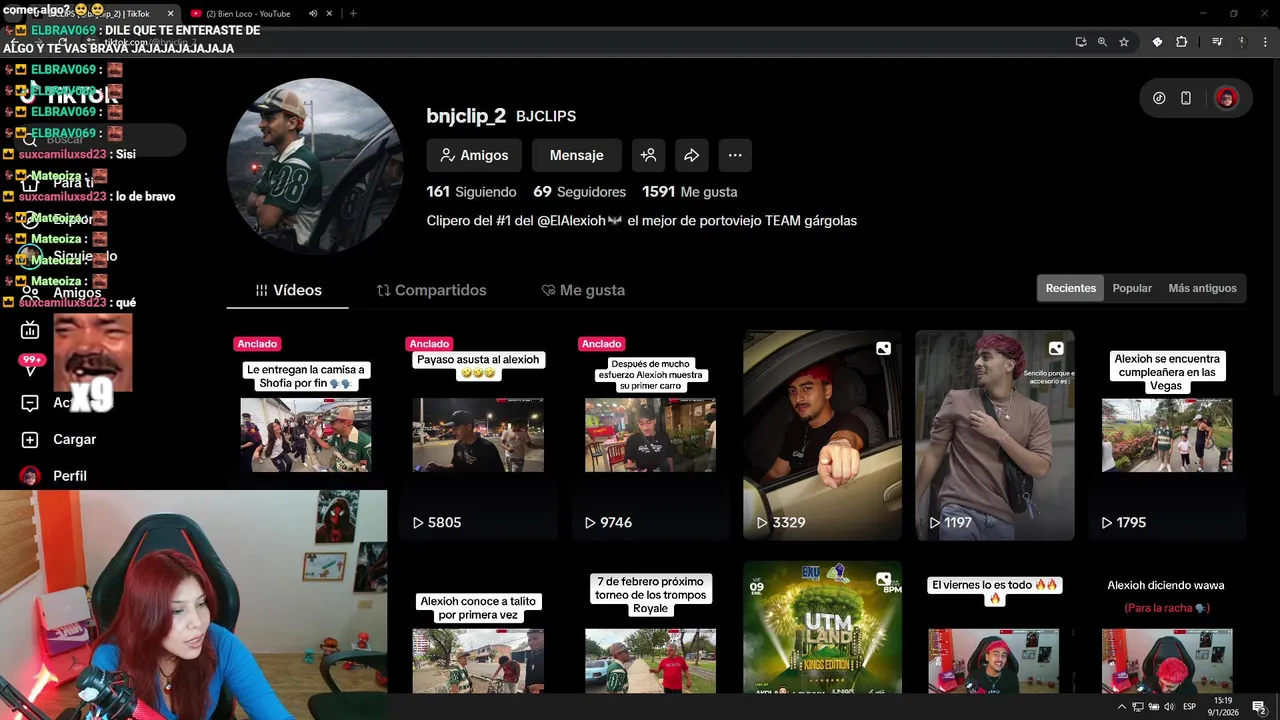Click the Amigos friends status button

(x=474, y=155)
